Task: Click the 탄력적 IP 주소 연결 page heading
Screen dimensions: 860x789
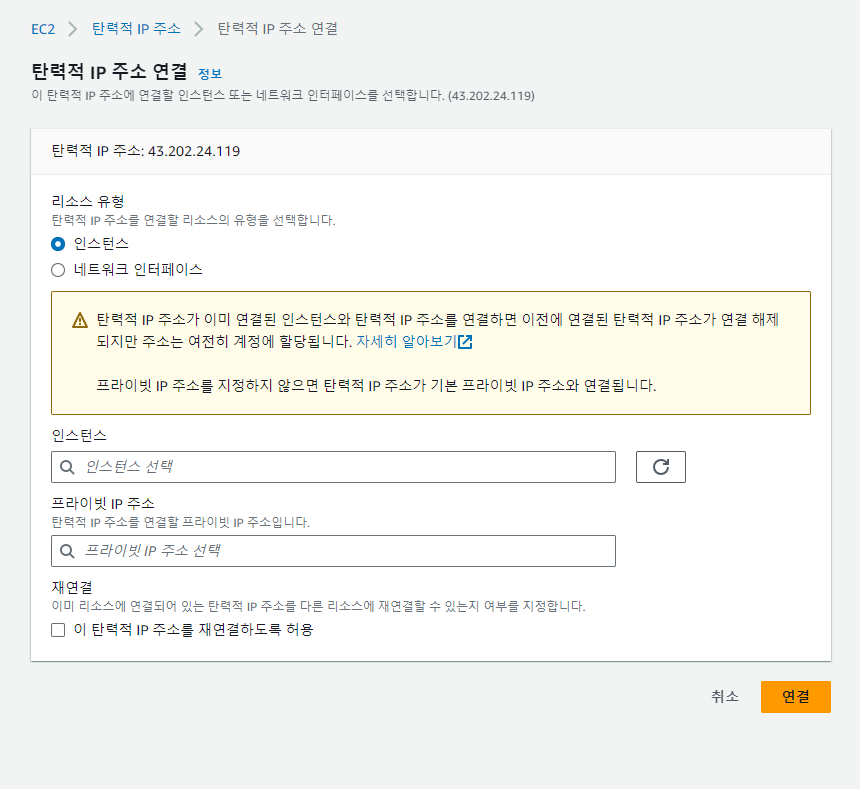Action: tap(110, 72)
